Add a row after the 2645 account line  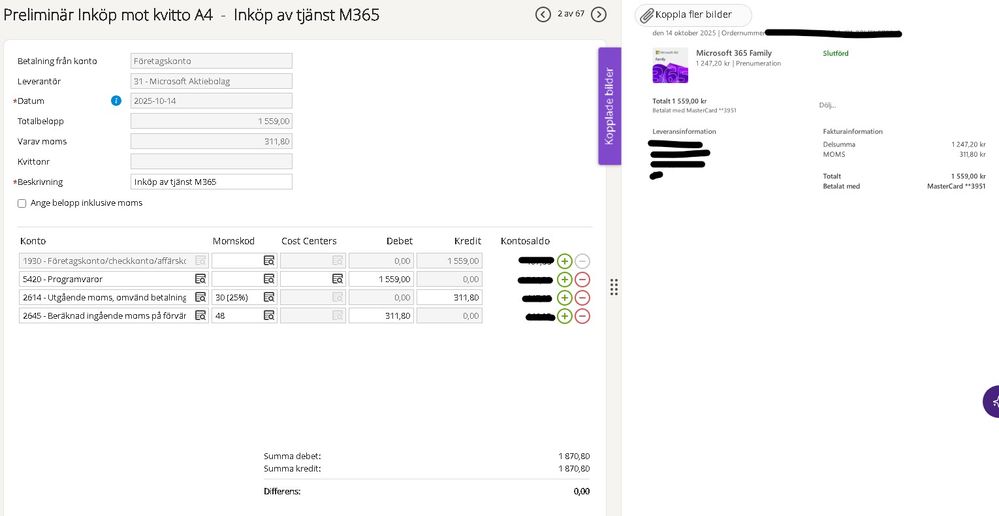pos(564,315)
